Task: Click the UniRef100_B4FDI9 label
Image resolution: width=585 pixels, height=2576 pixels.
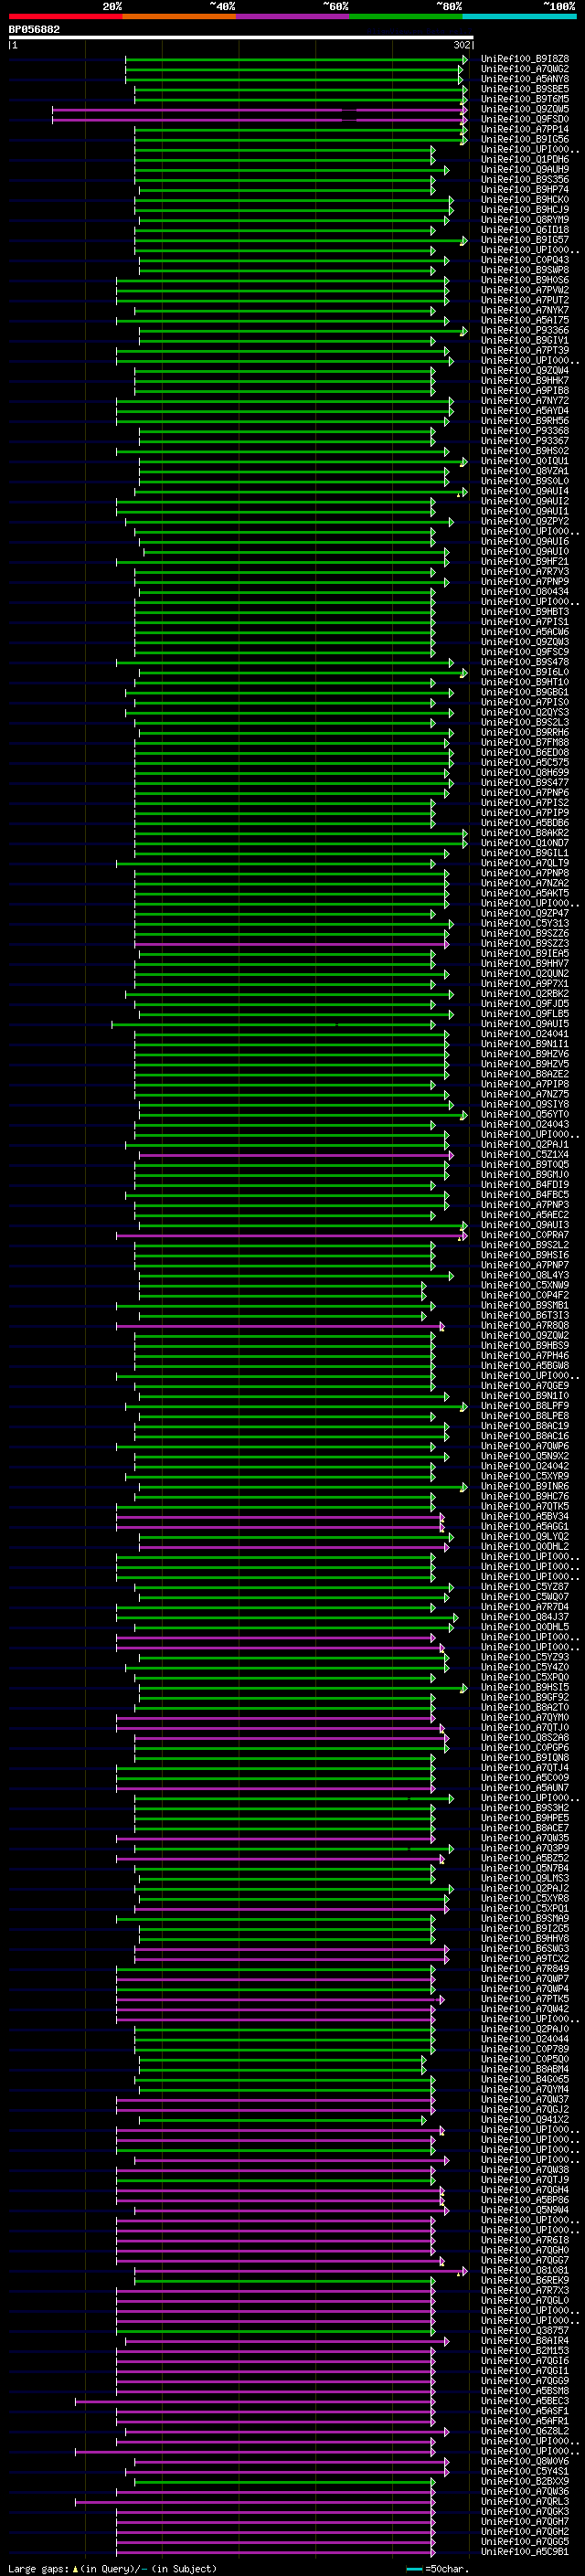Action: point(525,1185)
